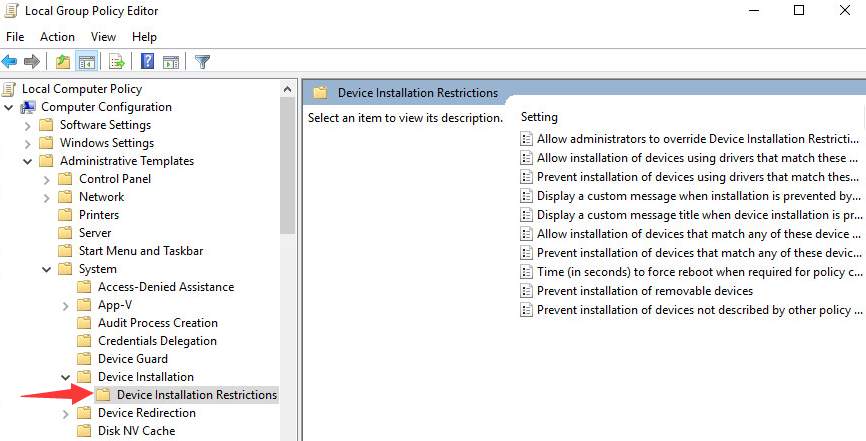Click the Access-Denied Assistance folder icon
This screenshot has height=441, width=866.
pos(84,287)
